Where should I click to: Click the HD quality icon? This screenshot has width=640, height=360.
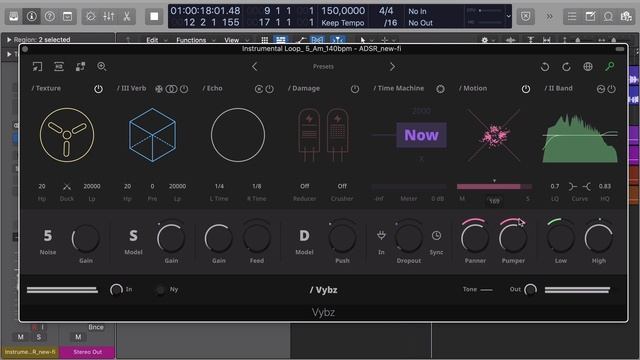coord(59,67)
